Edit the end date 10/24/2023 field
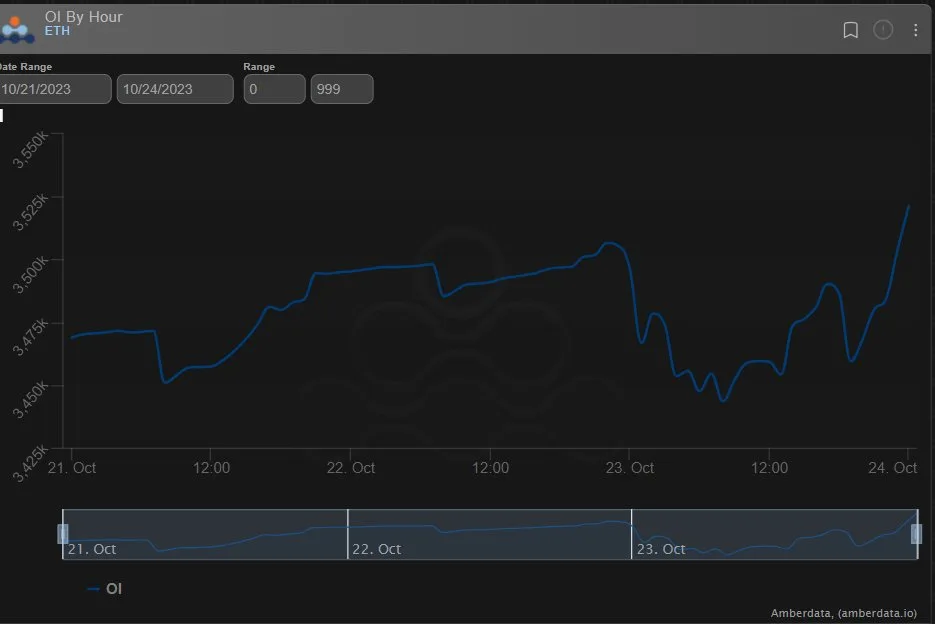 [175, 89]
